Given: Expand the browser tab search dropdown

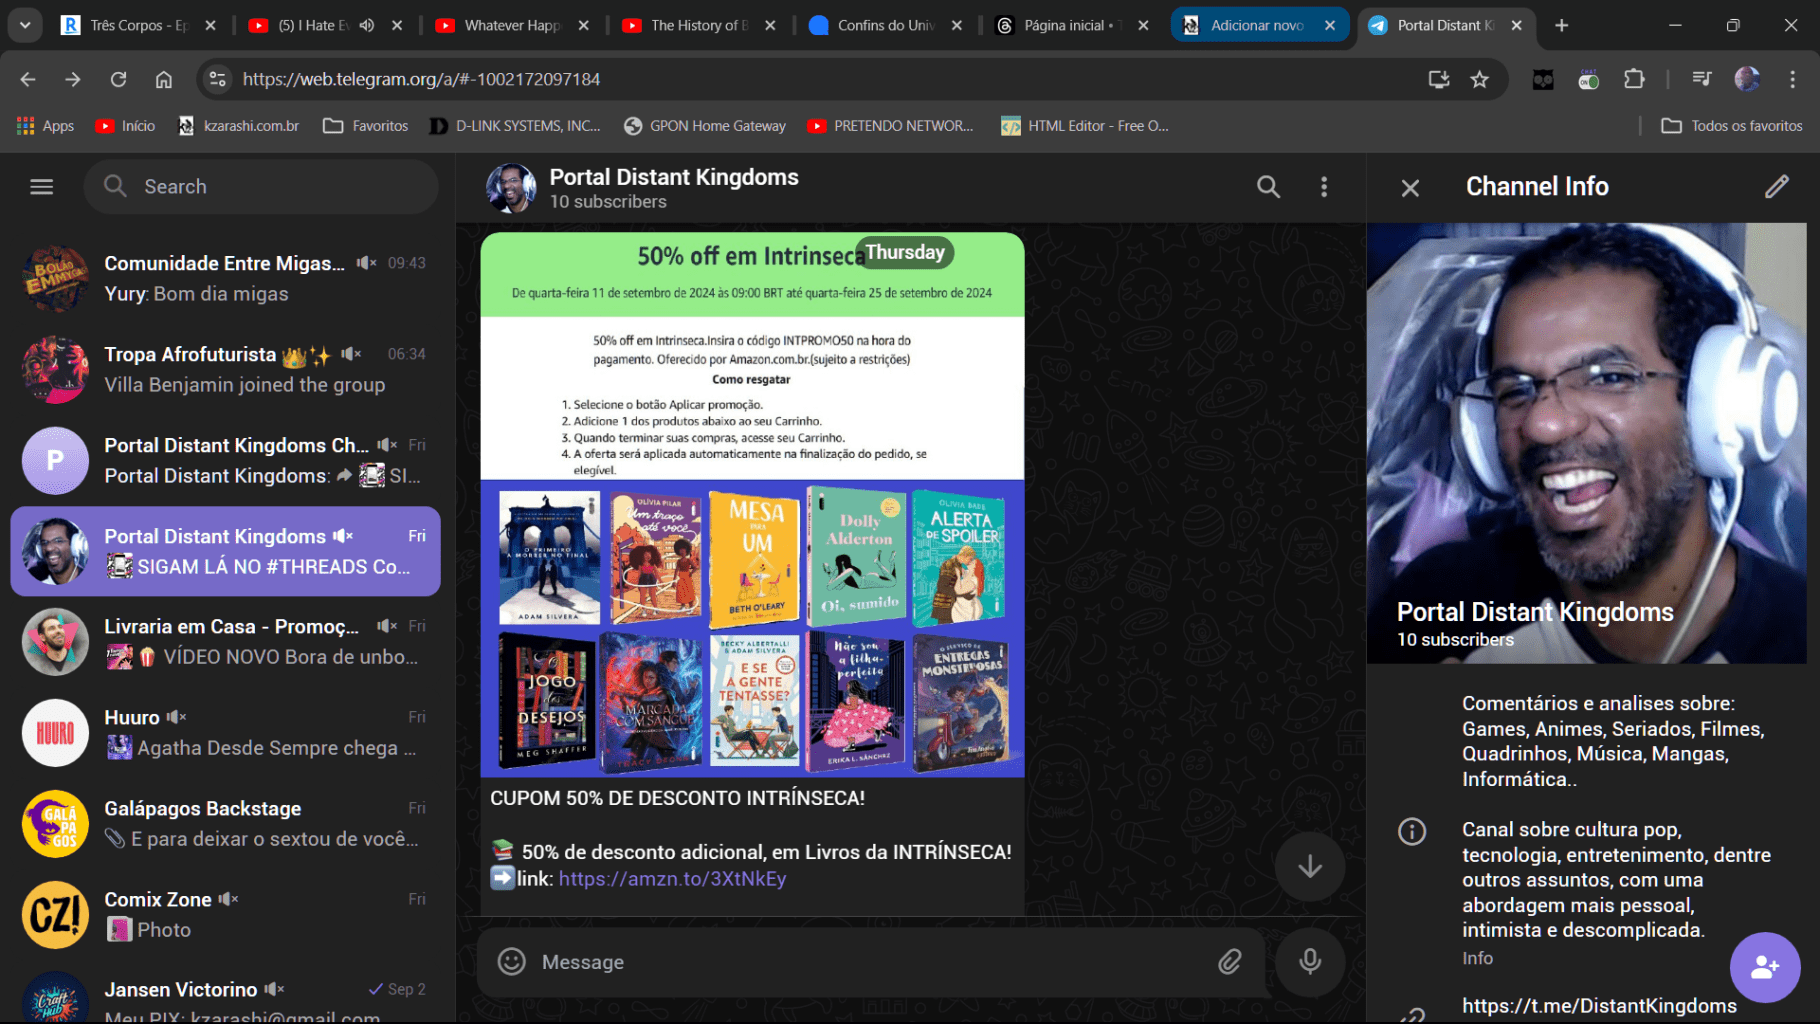Looking at the screenshot, I should point(25,25).
